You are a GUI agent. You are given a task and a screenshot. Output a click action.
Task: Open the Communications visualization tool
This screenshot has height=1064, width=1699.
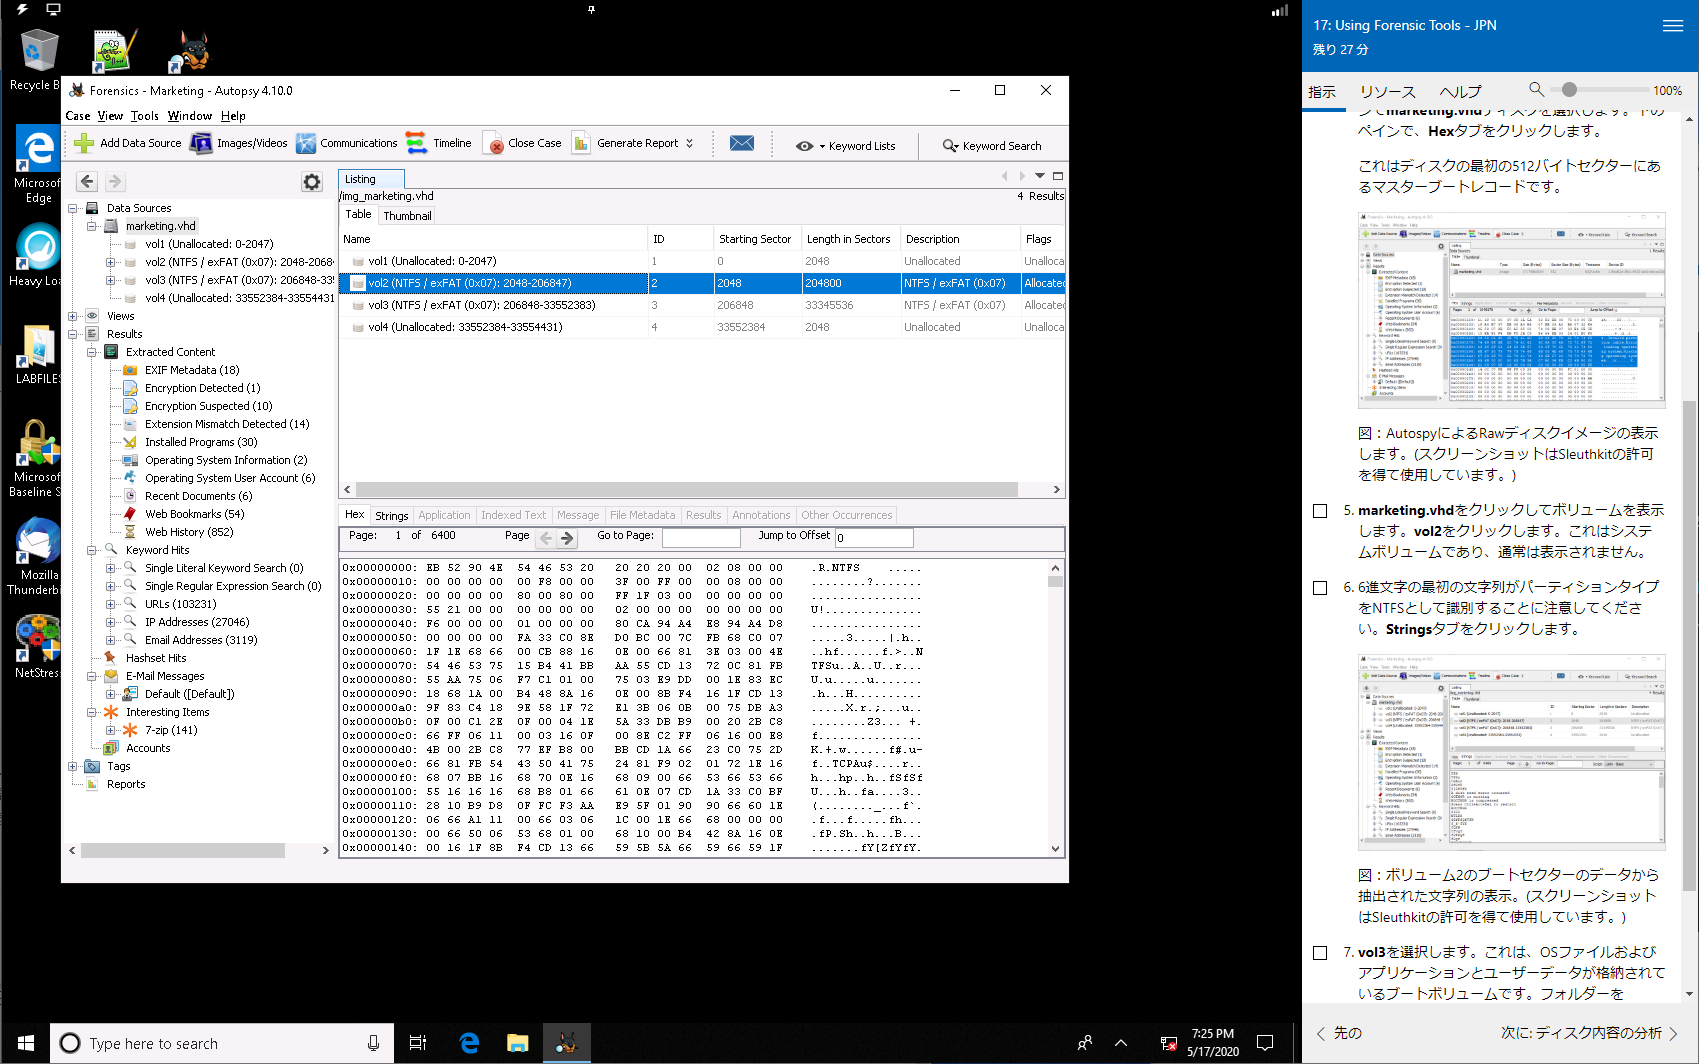(x=306, y=144)
